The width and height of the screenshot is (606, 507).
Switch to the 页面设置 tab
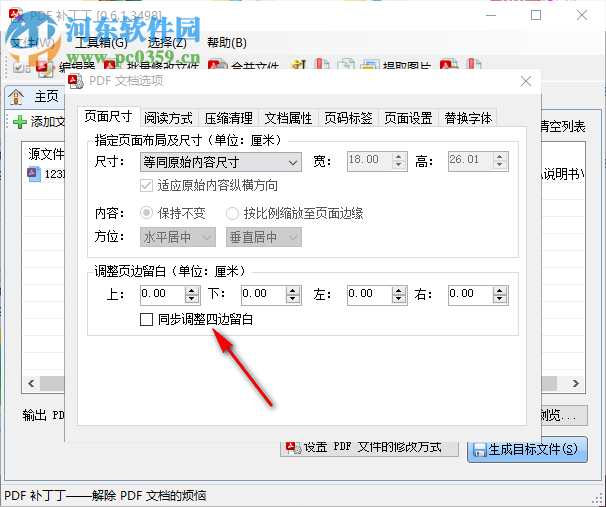click(408, 118)
